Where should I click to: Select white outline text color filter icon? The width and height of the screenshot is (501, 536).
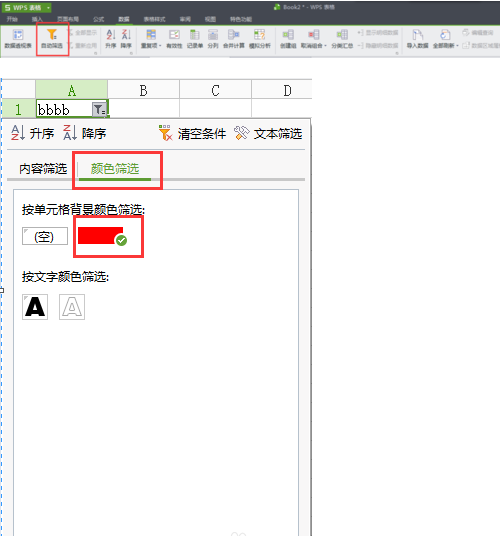click(x=72, y=307)
